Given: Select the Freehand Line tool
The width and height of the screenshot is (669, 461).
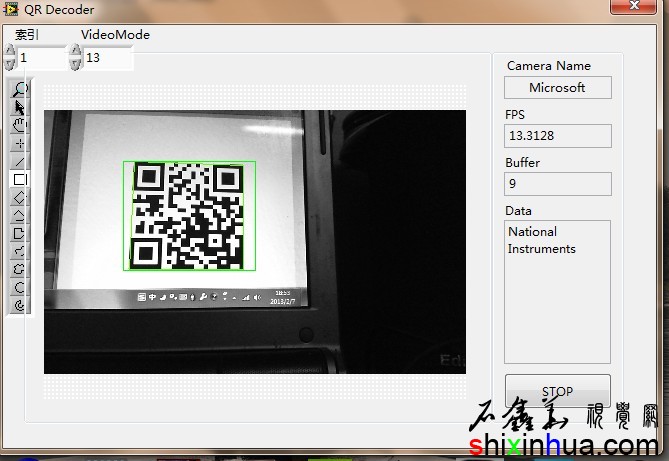Looking at the screenshot, I should (19, 251).
